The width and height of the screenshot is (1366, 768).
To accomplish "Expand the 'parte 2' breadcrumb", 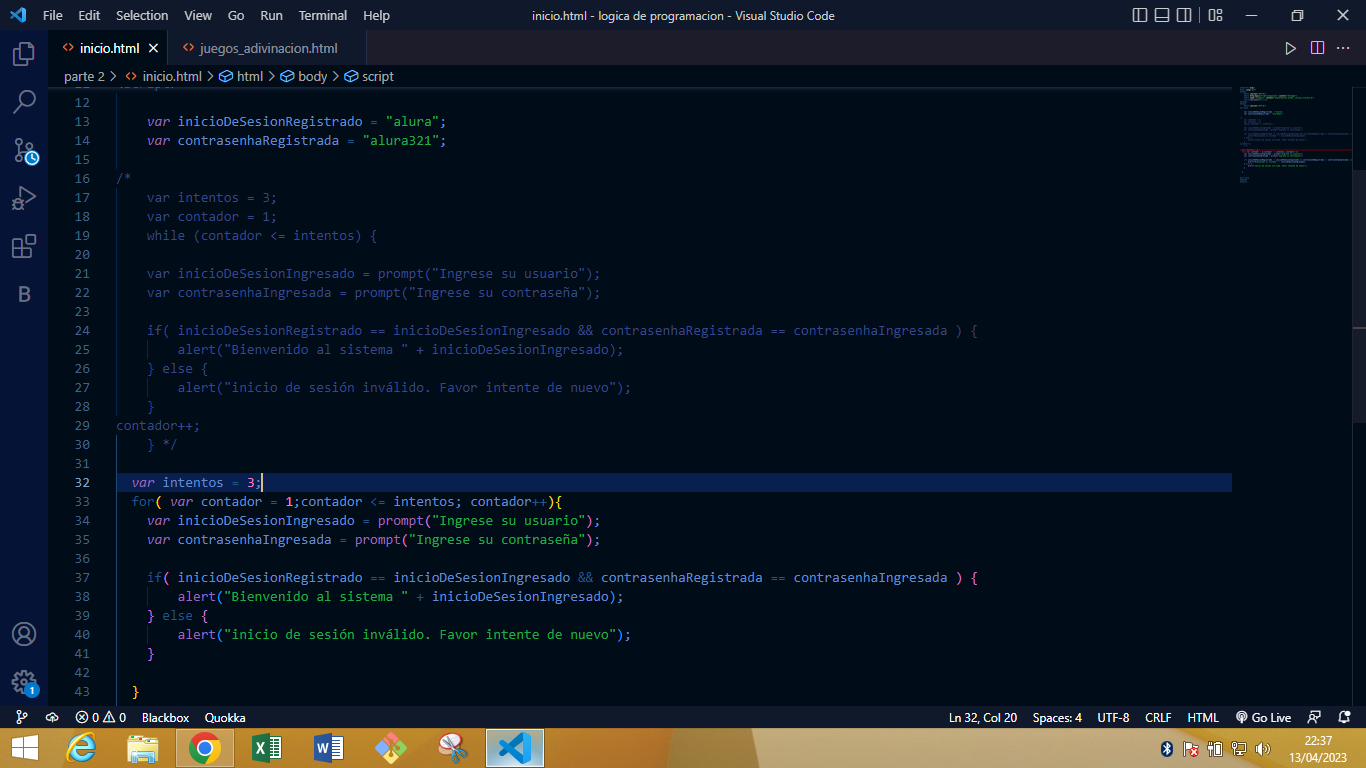I will coord(84,76).
